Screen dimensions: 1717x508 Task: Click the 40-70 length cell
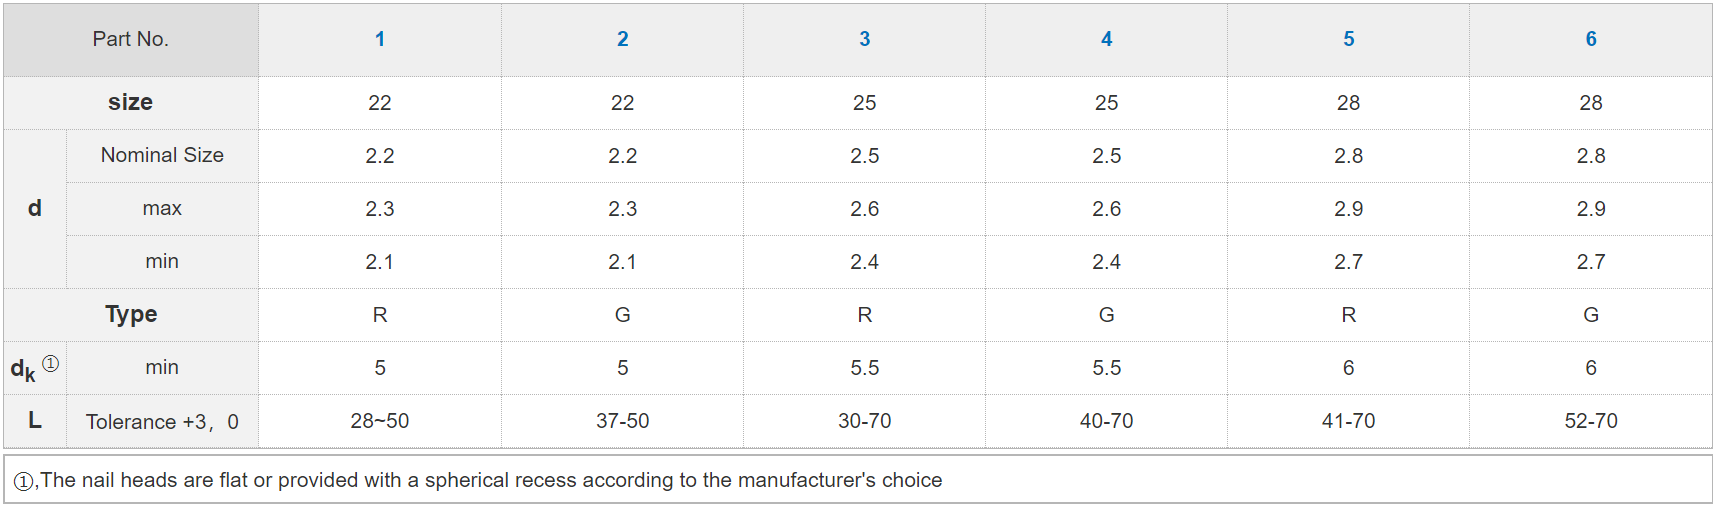1106,421
